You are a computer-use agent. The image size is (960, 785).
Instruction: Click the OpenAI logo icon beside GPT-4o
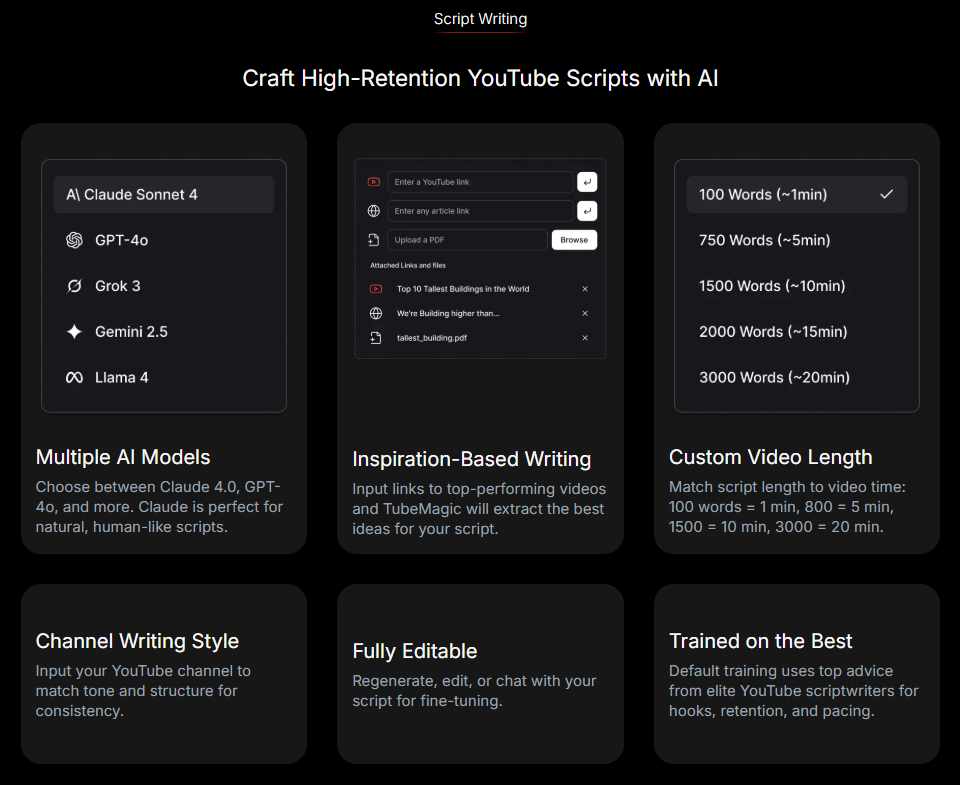(74, 240)
